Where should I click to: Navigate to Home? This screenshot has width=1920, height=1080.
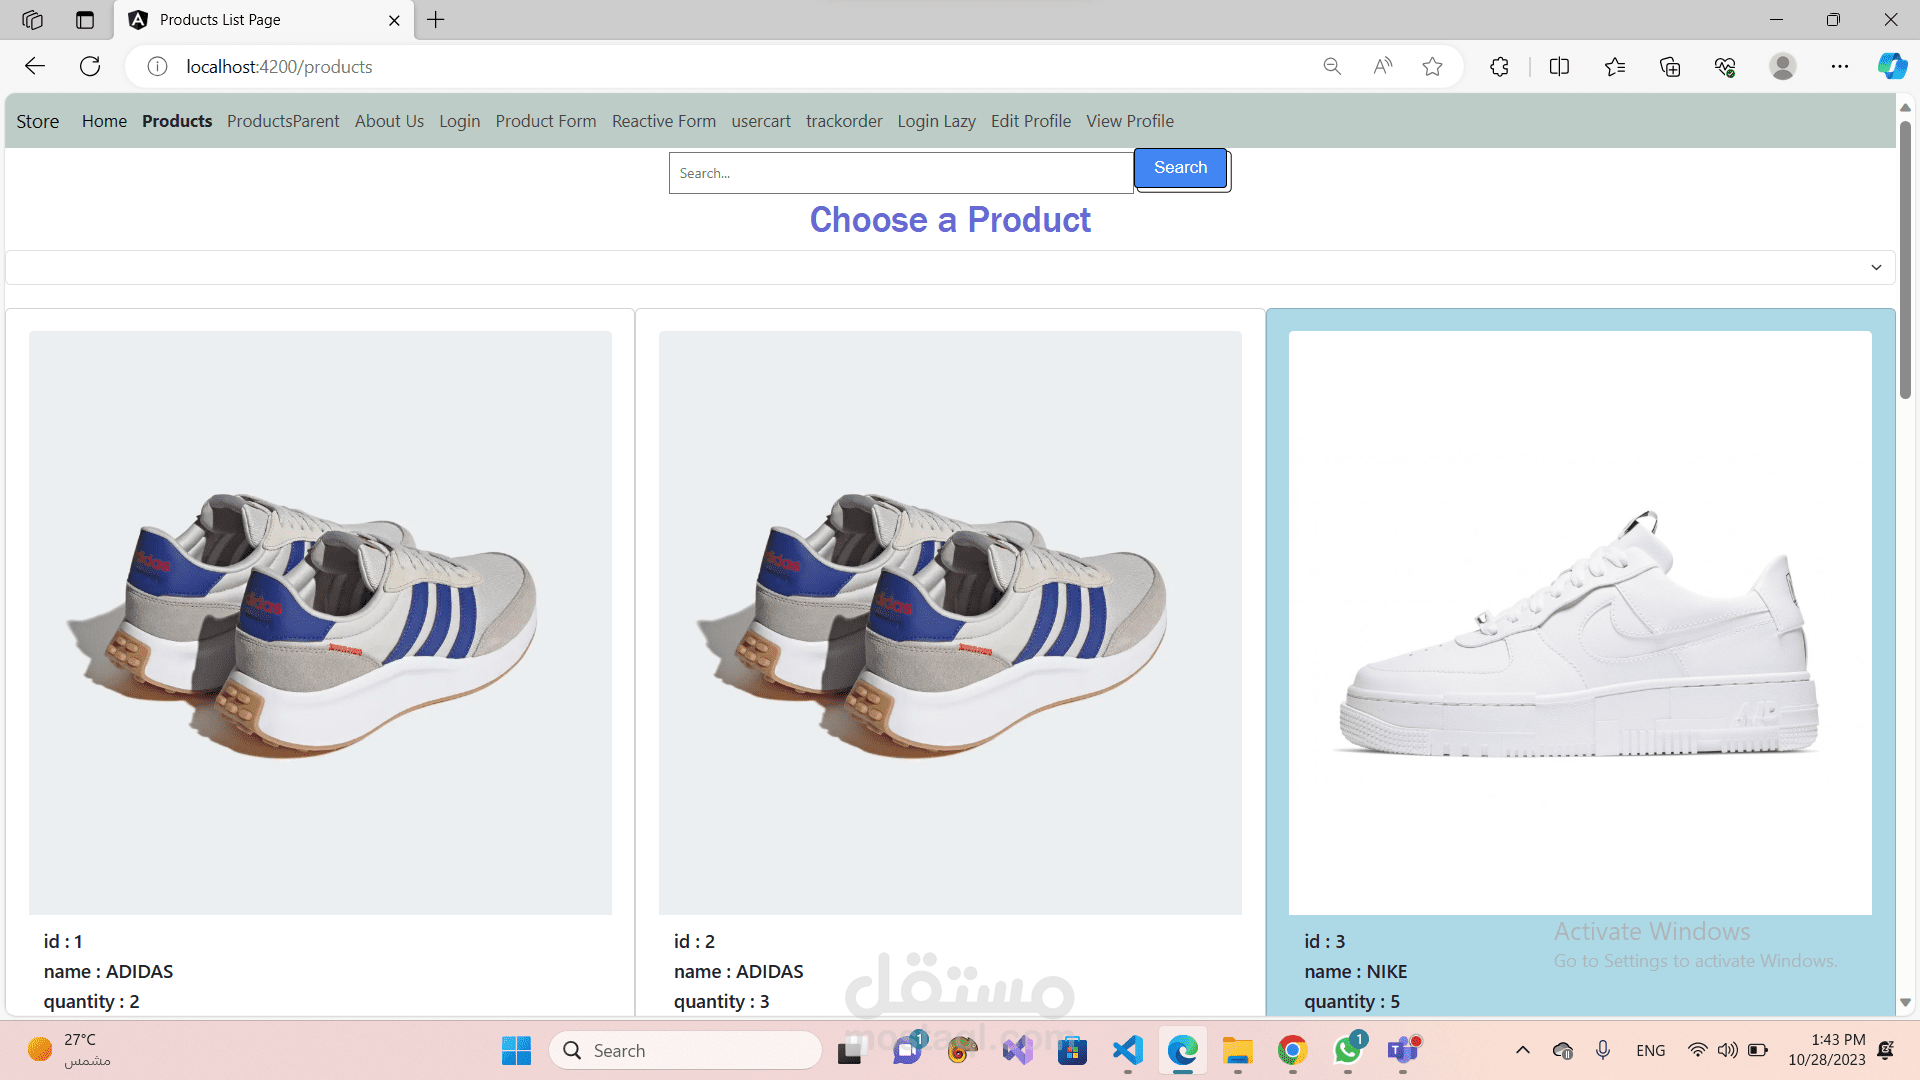click(104, 121)
